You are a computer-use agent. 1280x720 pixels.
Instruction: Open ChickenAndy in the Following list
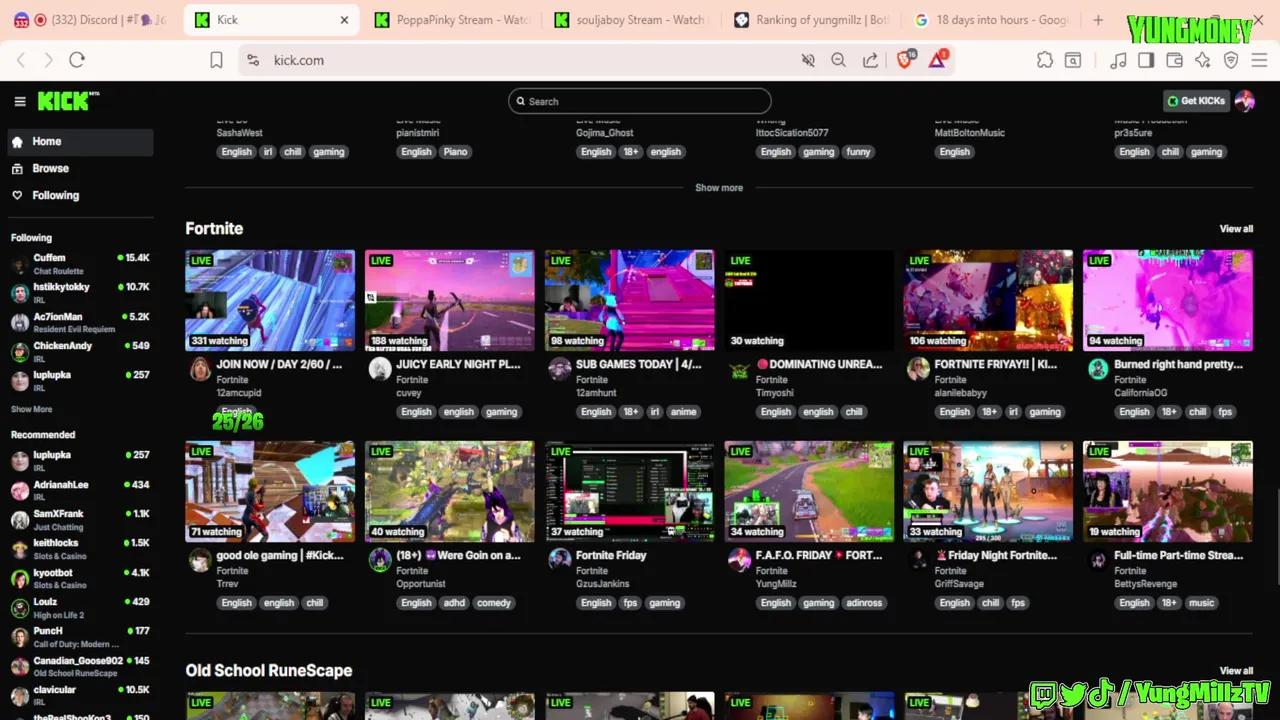tap(80, 351)
